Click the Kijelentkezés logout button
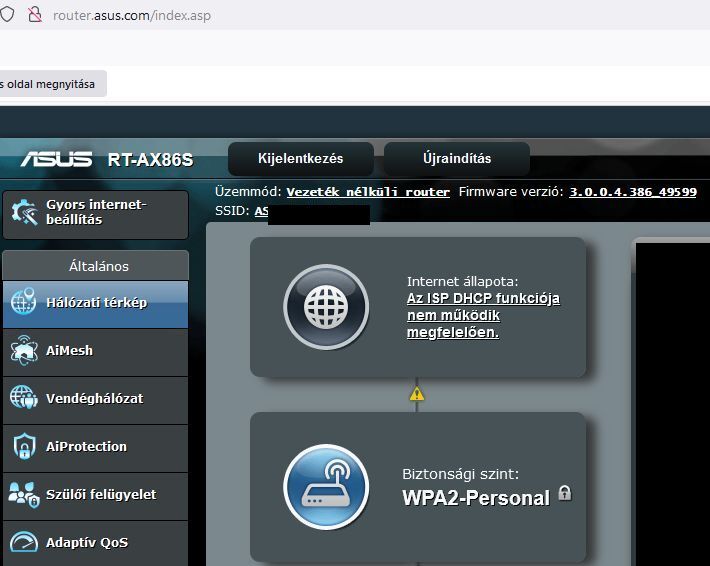The height and width of the screenshot is (566, 710). [x=301, y=158]
